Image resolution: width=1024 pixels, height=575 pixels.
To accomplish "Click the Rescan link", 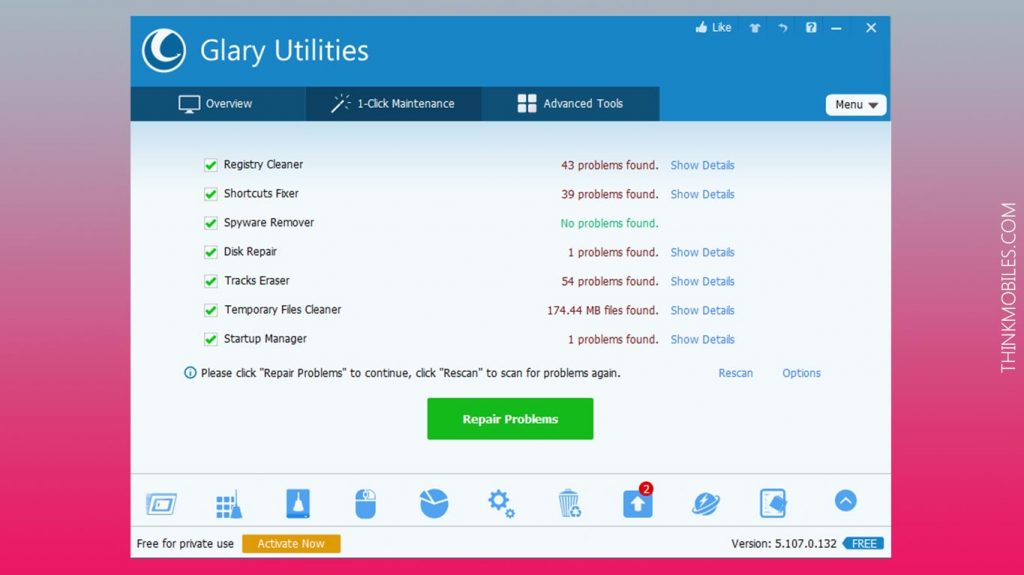I will pos(735,373).
